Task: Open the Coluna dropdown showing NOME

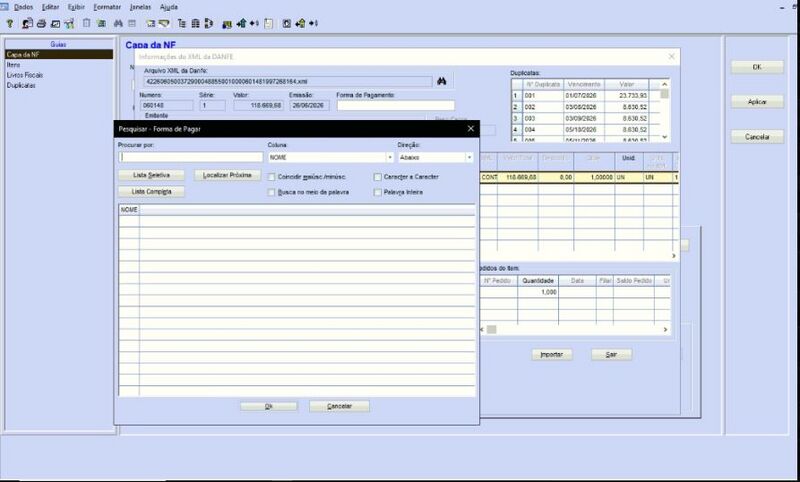Action: pyautogui.click(x=390, y=158)
